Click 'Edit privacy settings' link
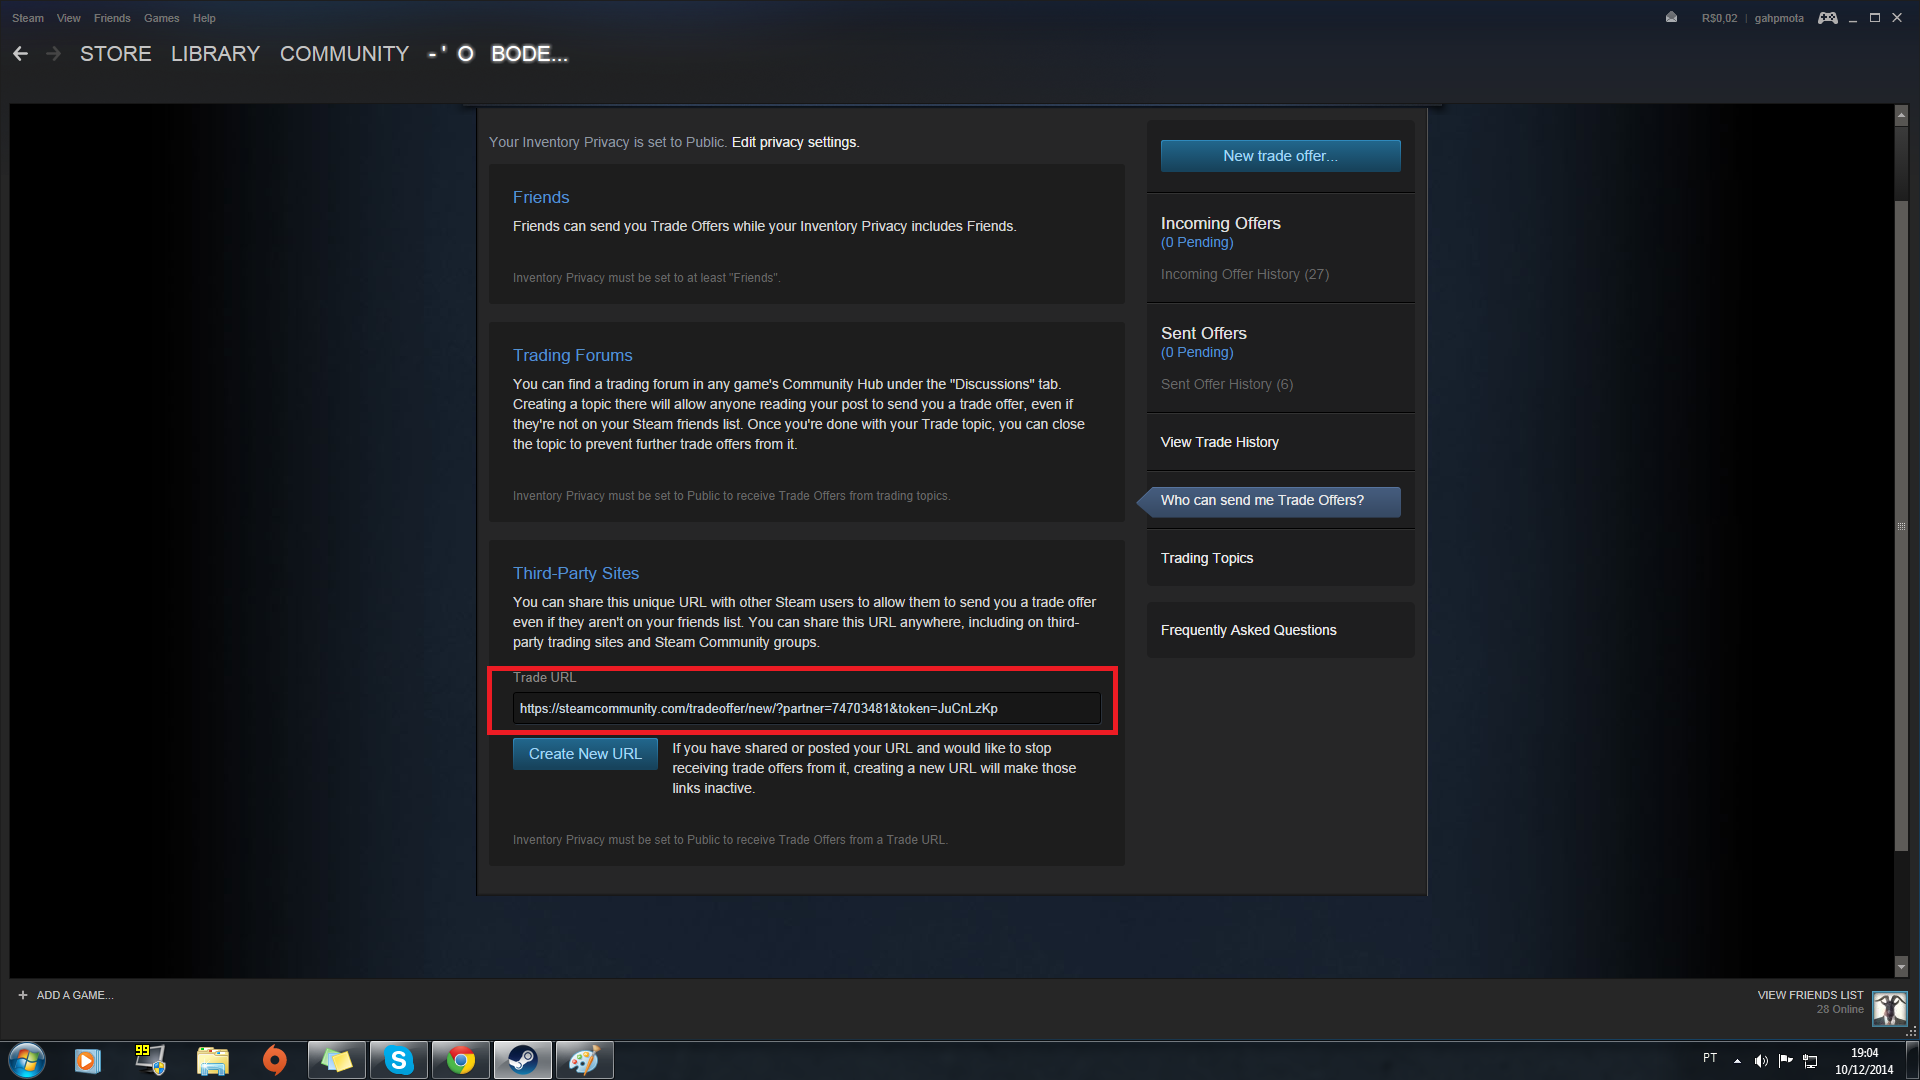Viewport: 1920px width, 1080px height. 793,142
